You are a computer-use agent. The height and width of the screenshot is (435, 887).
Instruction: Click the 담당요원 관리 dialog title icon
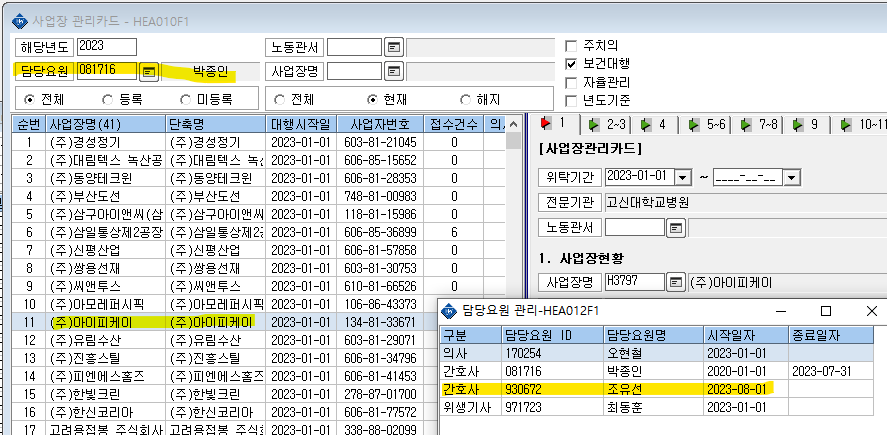(x=449, y=311)
